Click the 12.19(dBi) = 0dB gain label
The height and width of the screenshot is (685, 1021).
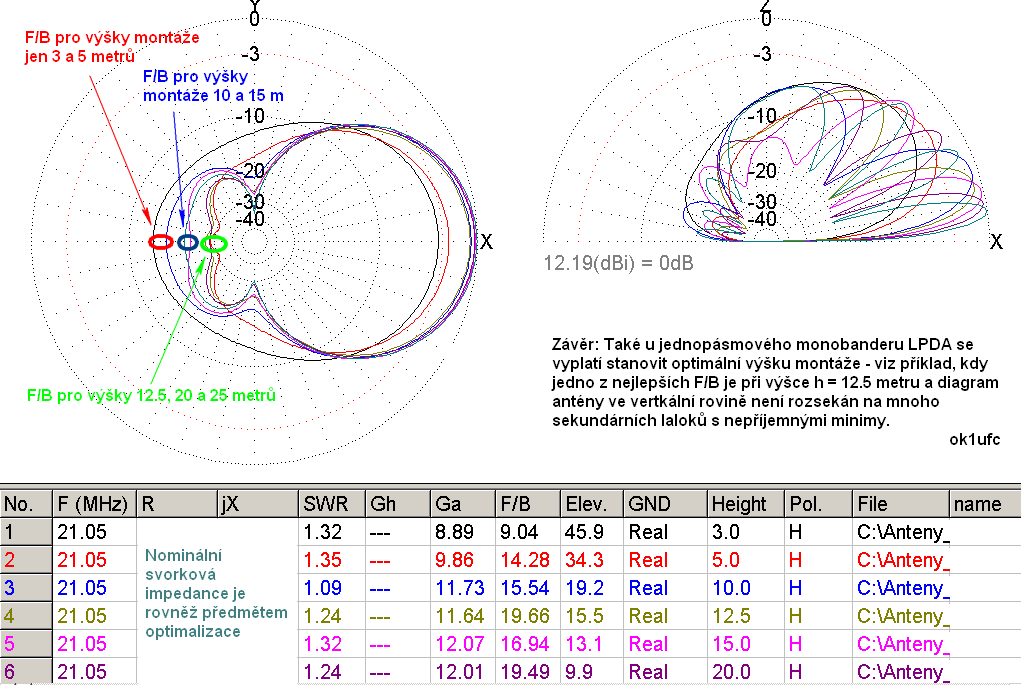click(618, 263)
